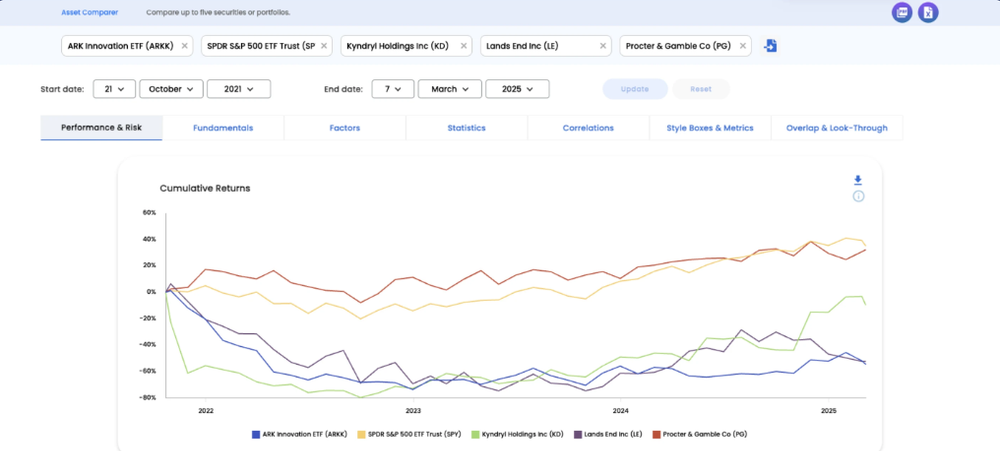Switch to the Fundamentals tab
Viewport: 1000px width, 451px height.
223,128
